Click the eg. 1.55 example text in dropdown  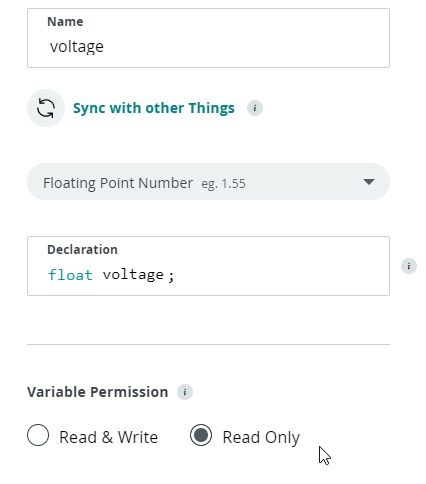click(223, 184)
